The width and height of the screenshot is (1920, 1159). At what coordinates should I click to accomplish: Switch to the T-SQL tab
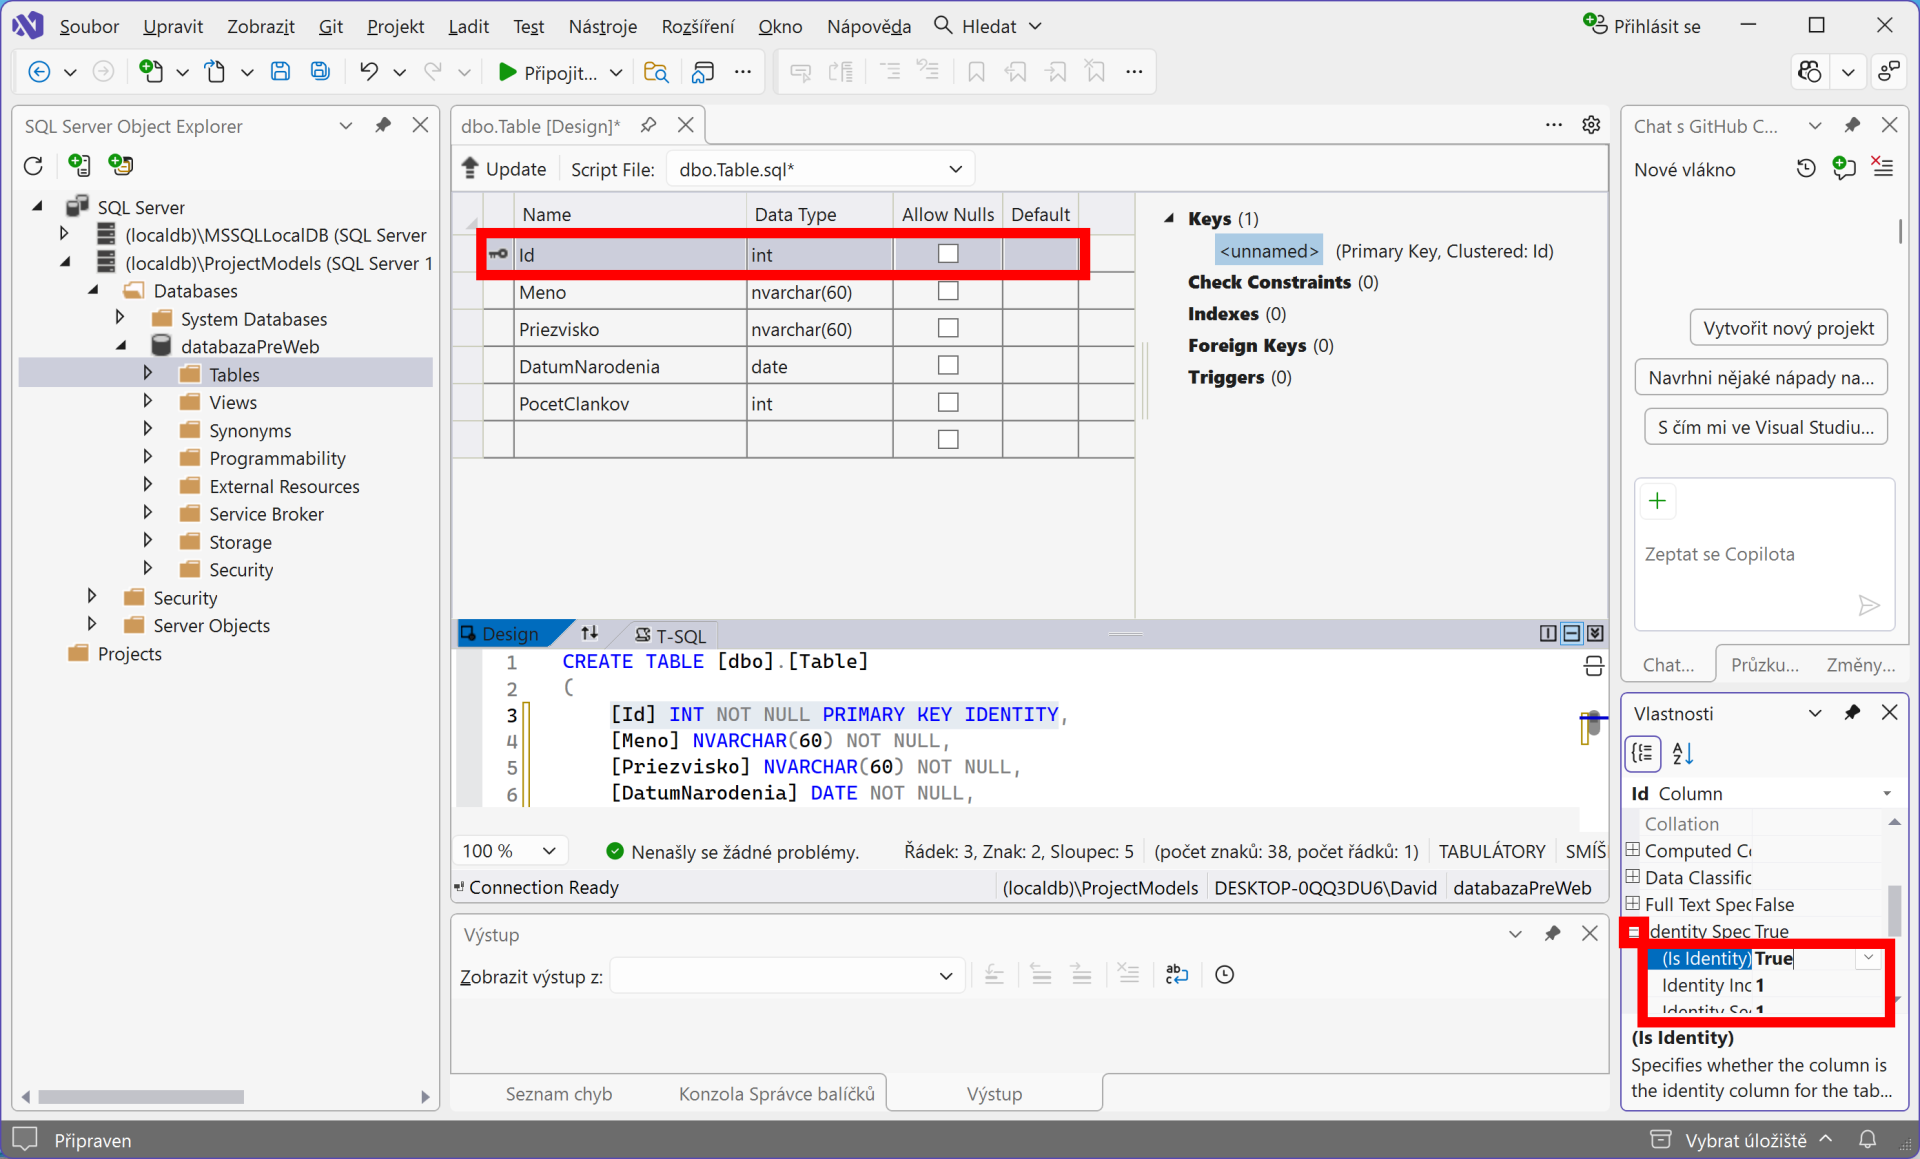pyautogui.click(x=671, y=635)
